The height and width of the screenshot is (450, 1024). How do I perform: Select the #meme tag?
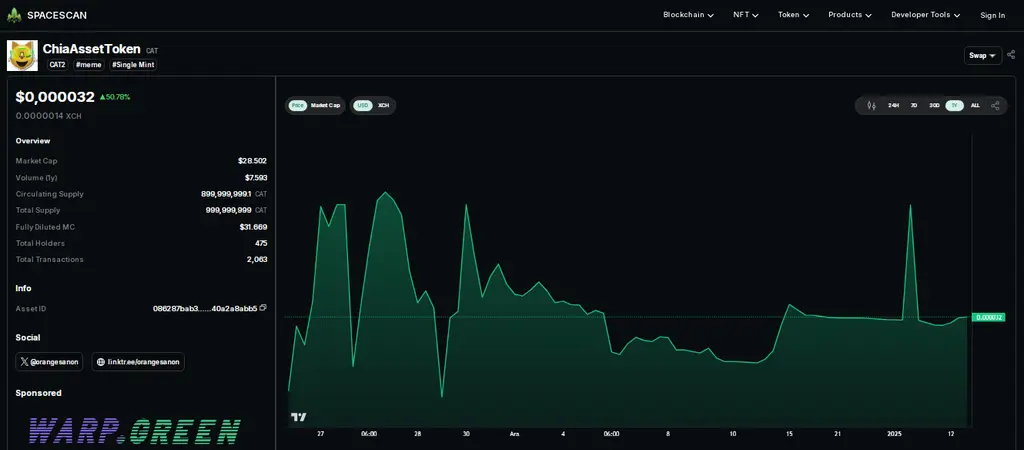88,65
